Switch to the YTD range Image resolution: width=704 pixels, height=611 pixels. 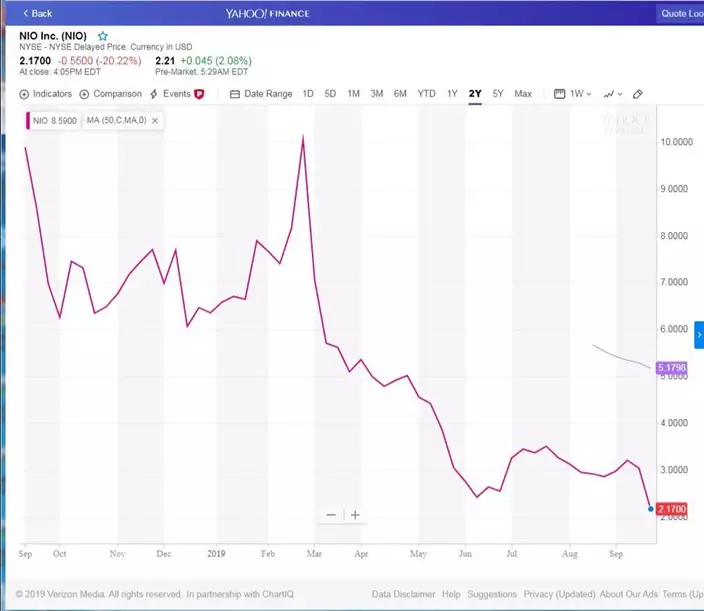coord(426,93)
